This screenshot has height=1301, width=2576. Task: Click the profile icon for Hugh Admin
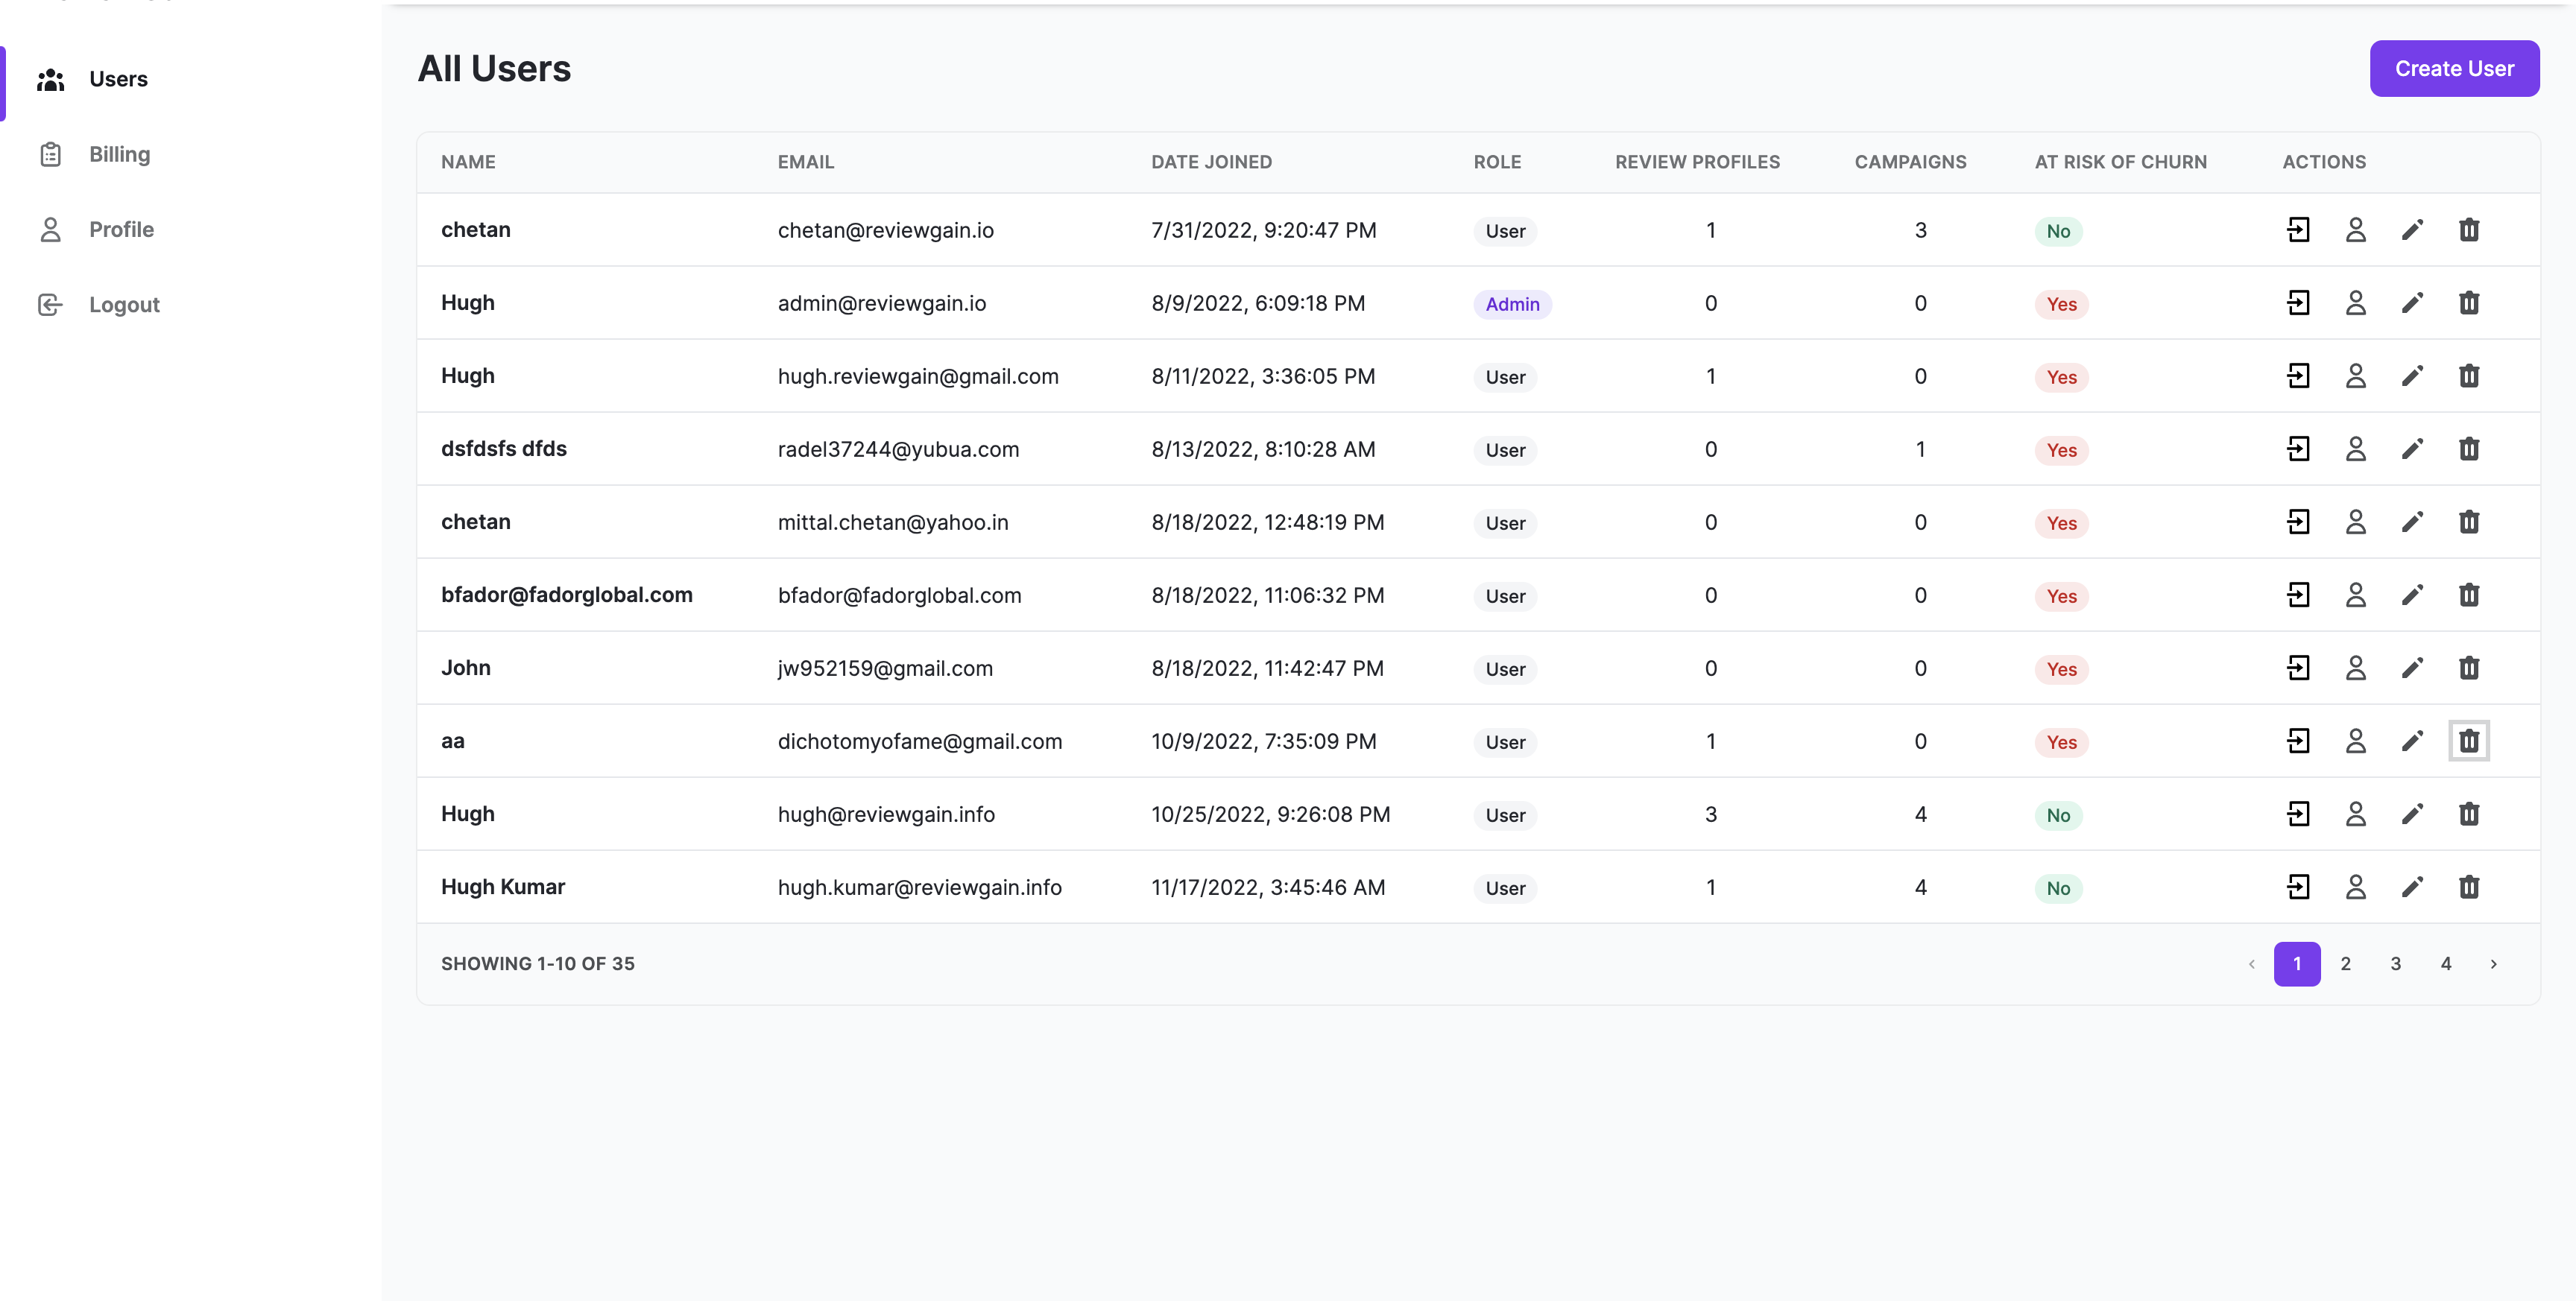(x=2355, y=302)
